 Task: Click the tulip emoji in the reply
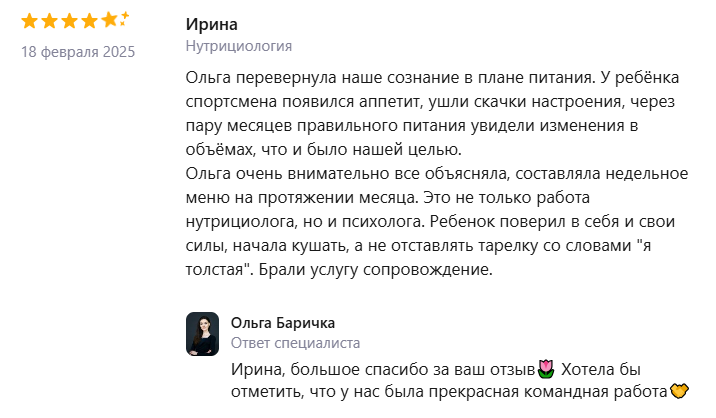point(546,369)
